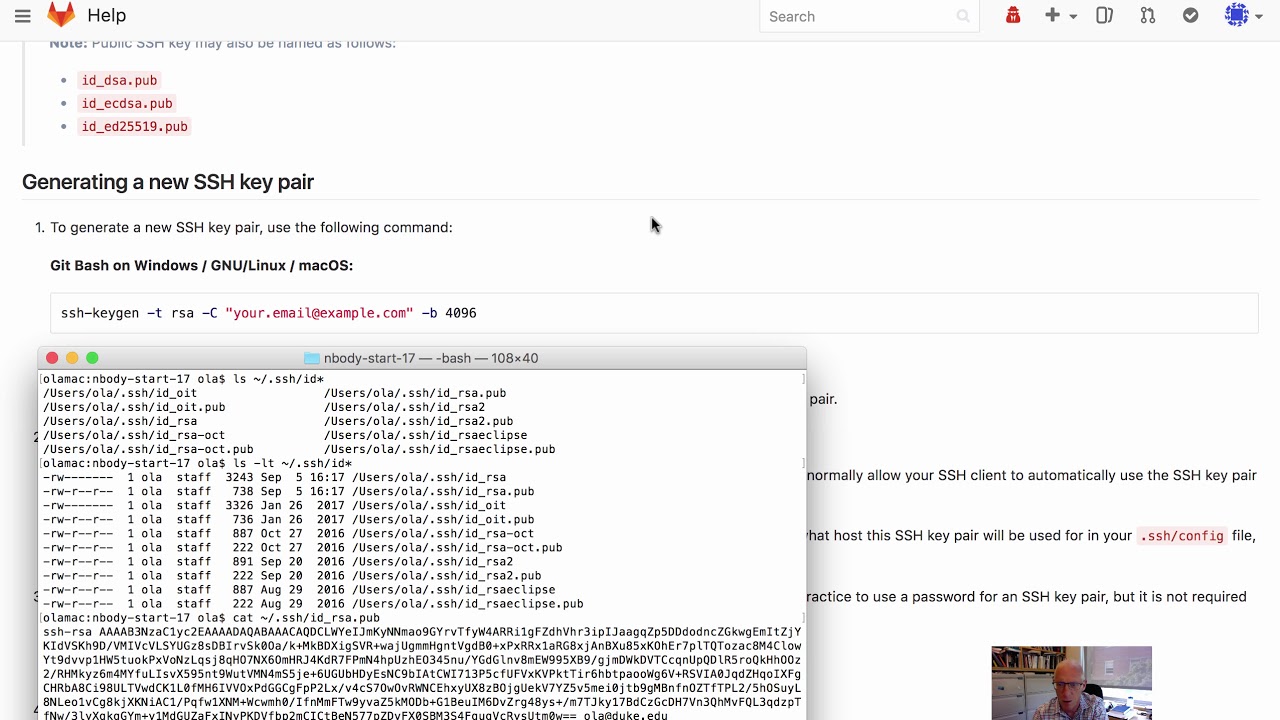
Task: Maximize terminal with green button
Action: [x=92, y=358]
